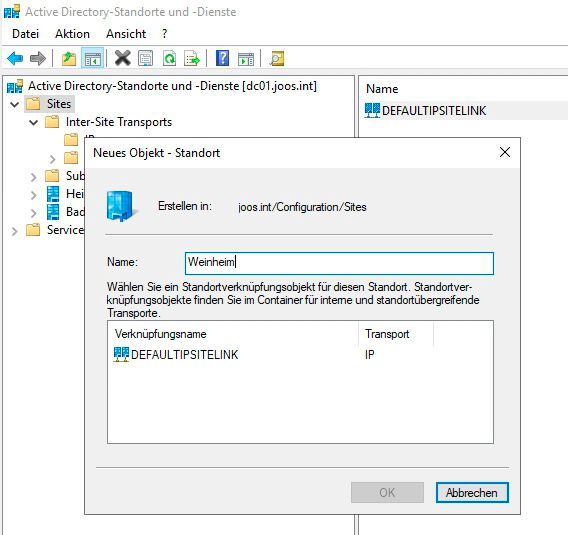The image size is (568, 535).
Task: Click the Sites folder icon
Action: [x=33, y=104]
